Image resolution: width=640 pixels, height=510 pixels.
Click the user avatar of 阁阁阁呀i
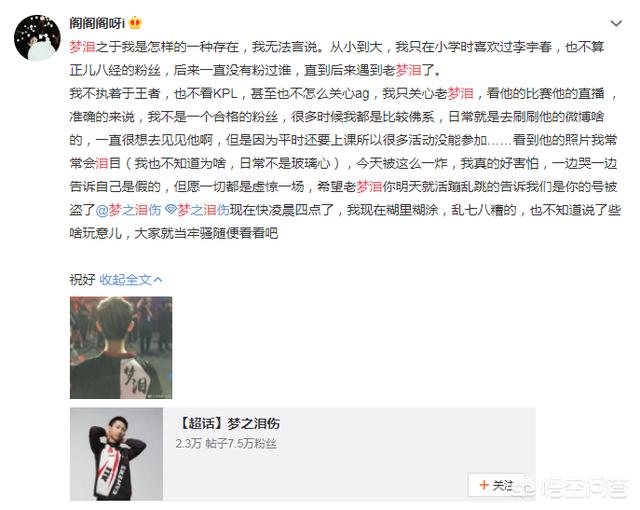tap(37, 38)
